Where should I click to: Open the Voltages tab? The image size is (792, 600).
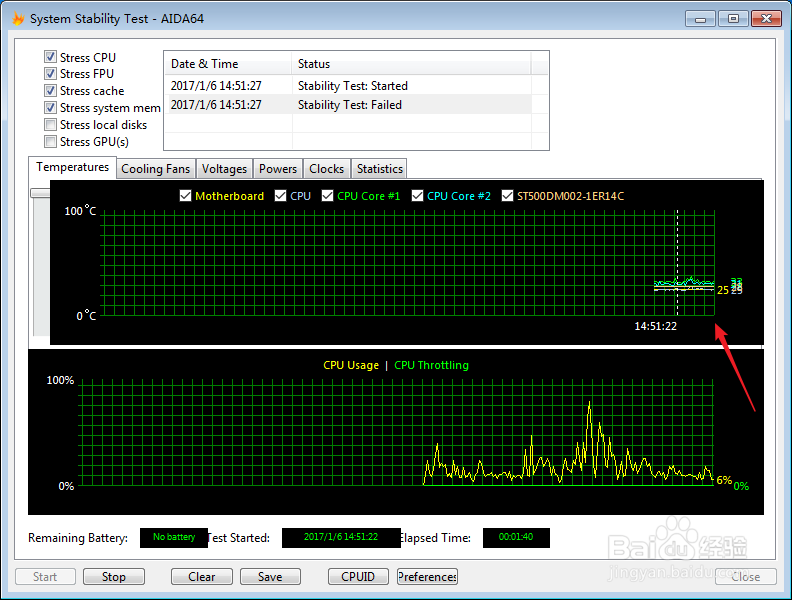click(223, 169)
